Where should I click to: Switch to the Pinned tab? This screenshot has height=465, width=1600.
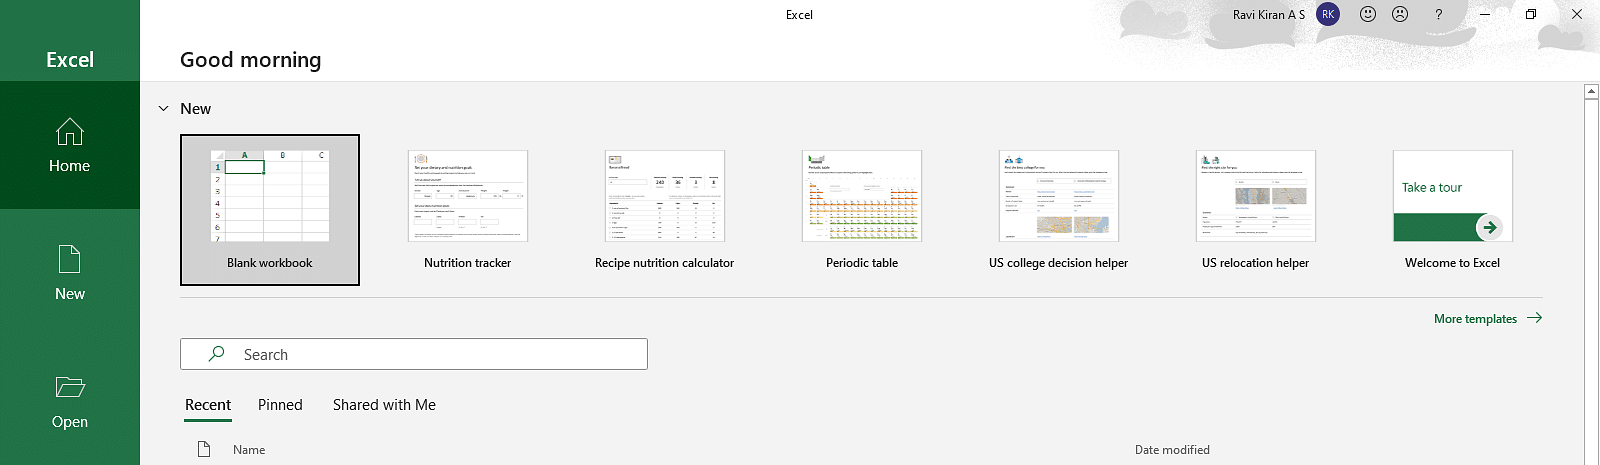(280, 405)
